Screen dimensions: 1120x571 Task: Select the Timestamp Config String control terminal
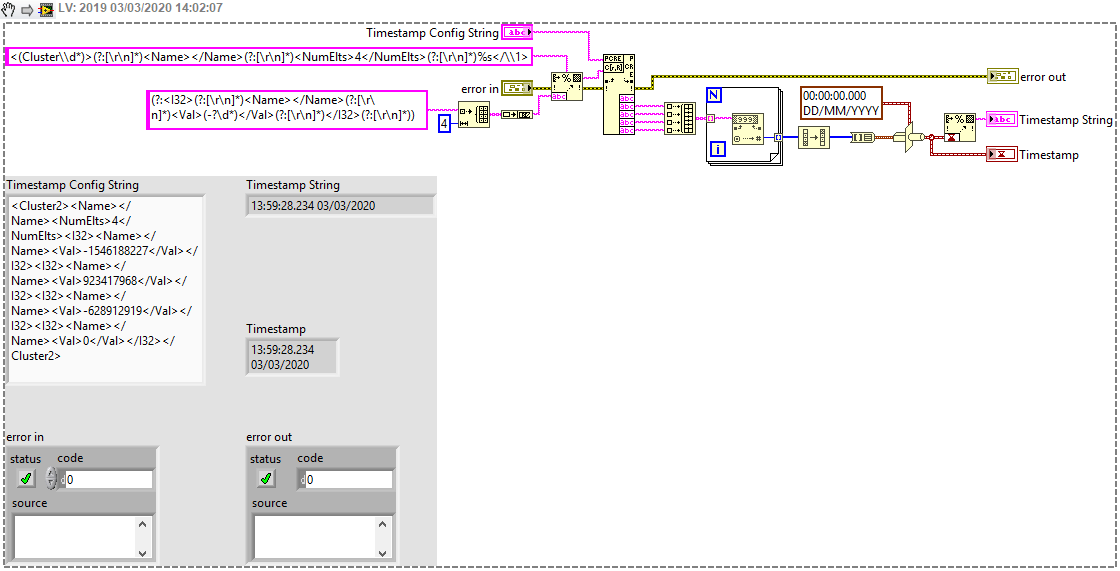516,33
